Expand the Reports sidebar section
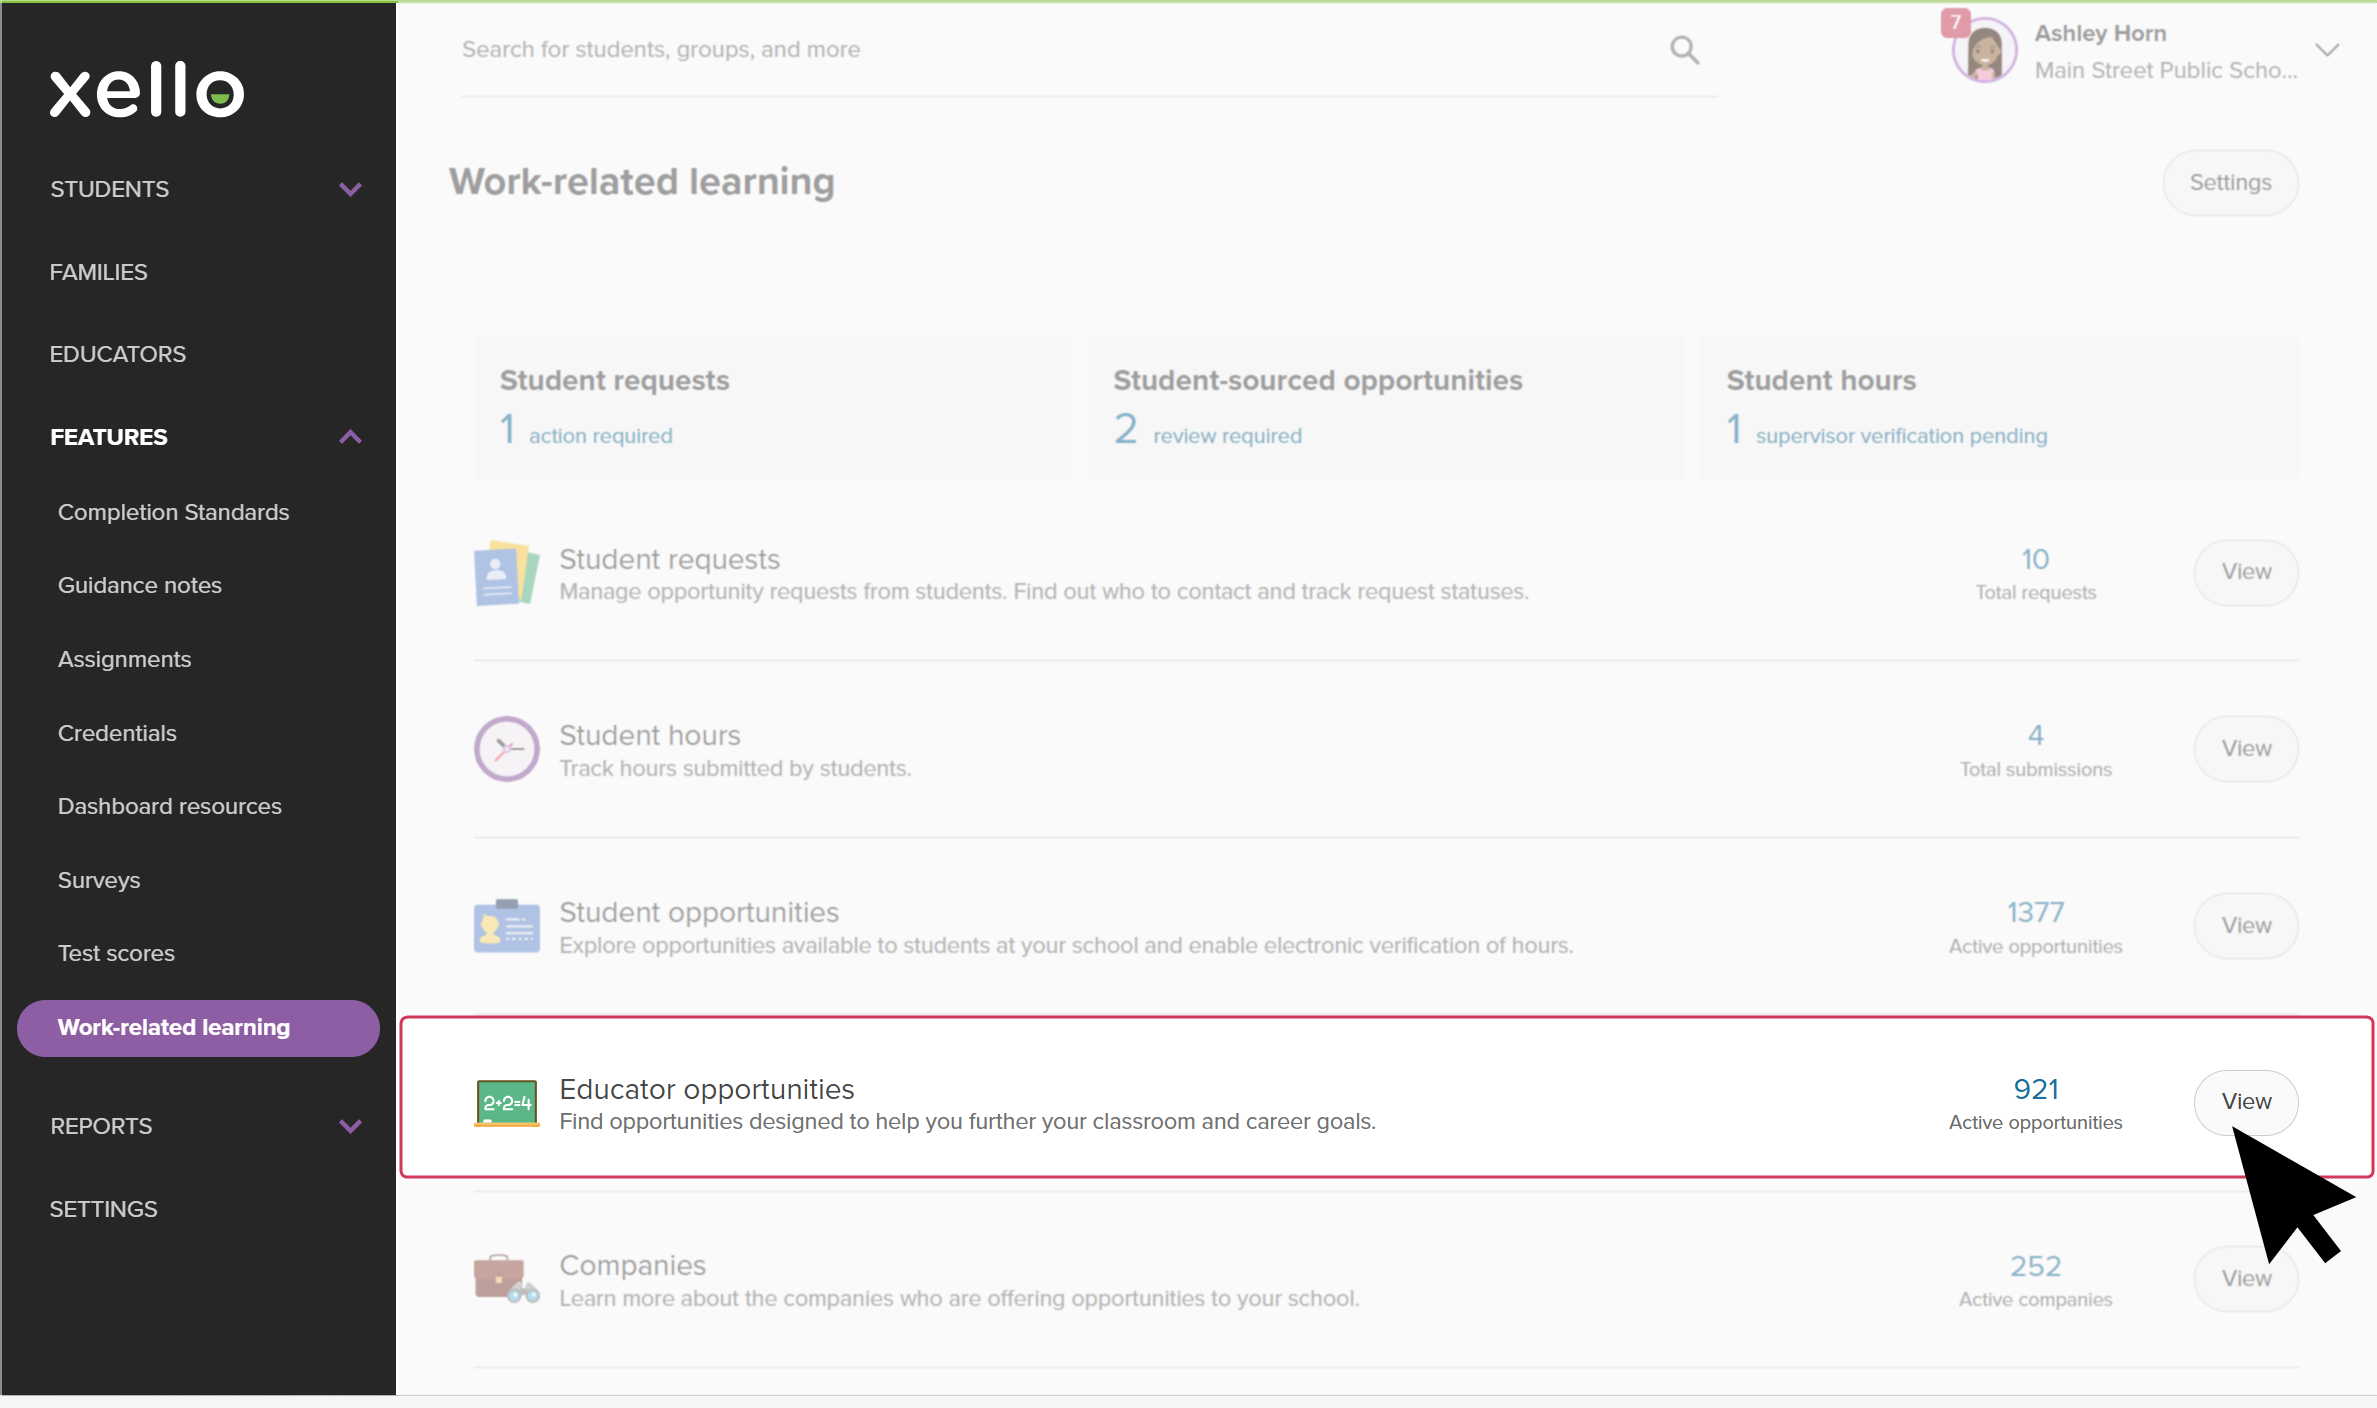 tap(350, 1126)
